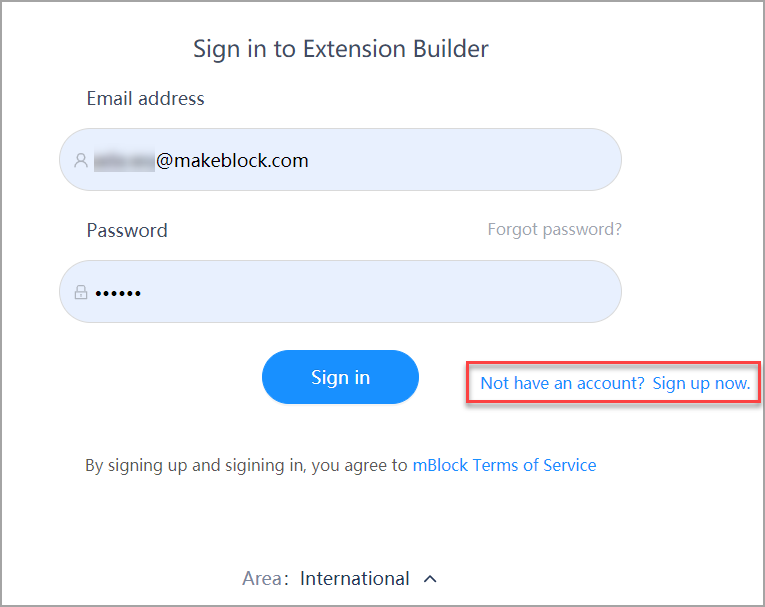Click the blue Sign in button
The height and width of the screenshot is (607, 765).
(x=340, y=377)
